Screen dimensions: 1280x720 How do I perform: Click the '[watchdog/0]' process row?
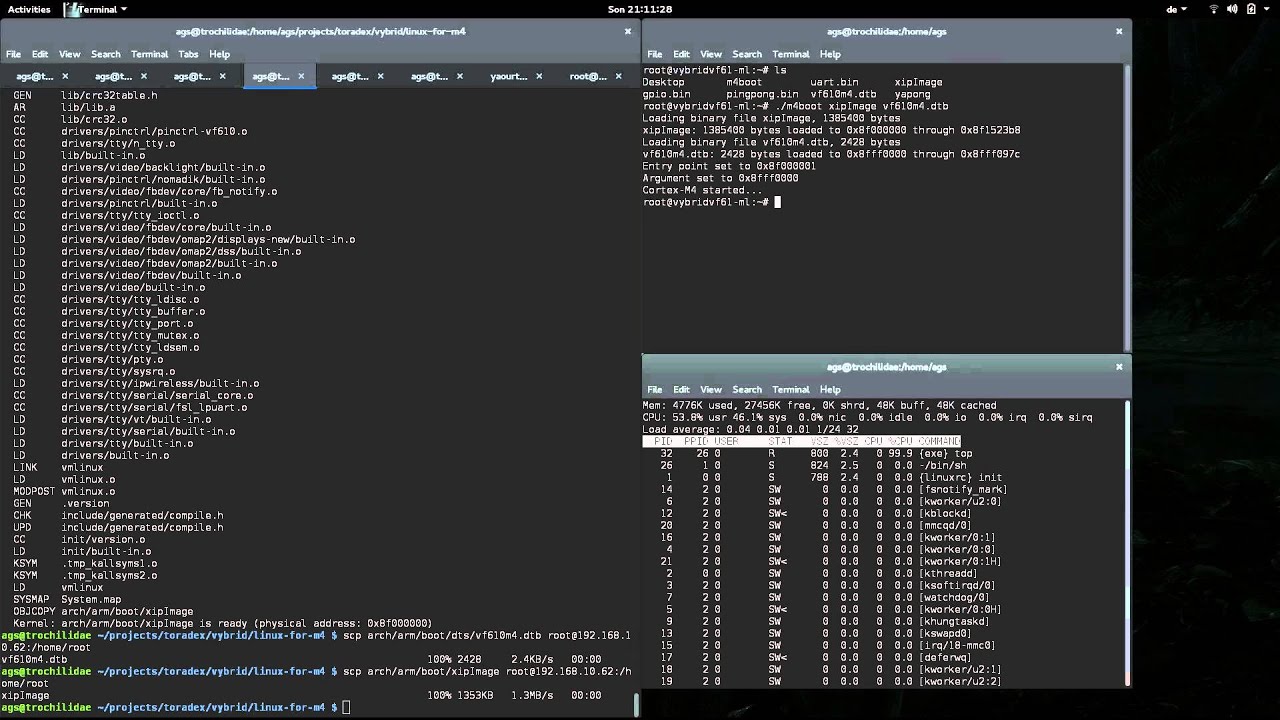point(828,597)
